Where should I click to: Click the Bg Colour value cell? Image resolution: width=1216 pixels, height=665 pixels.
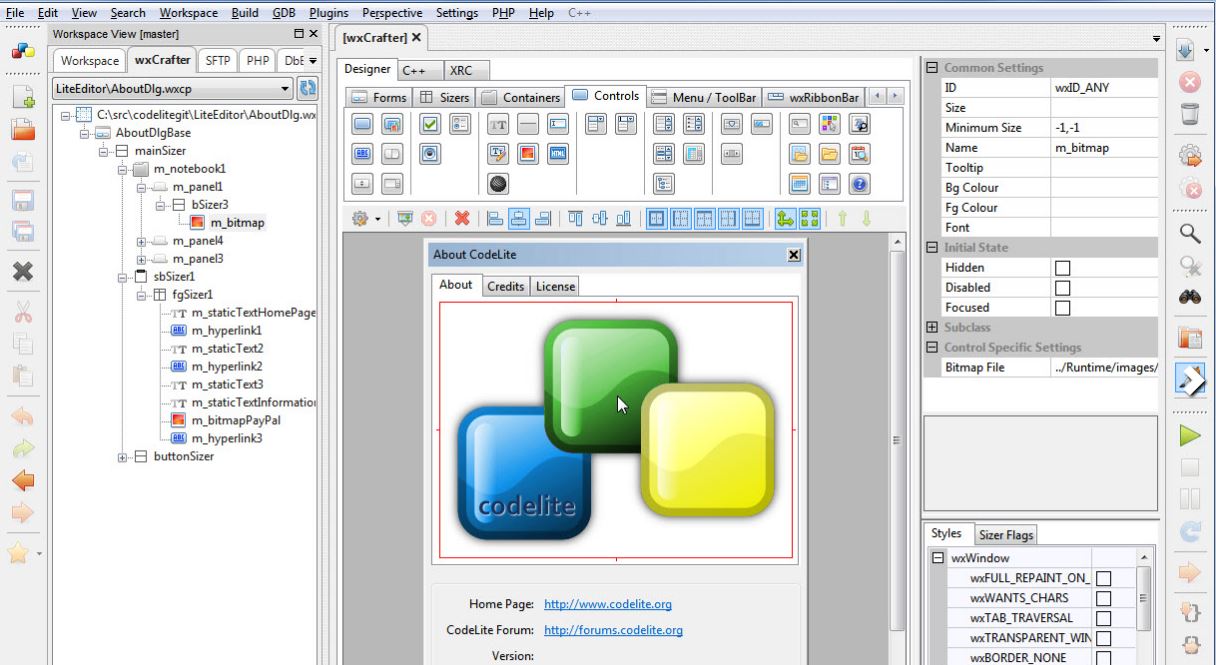click(x=1104, y=188)
